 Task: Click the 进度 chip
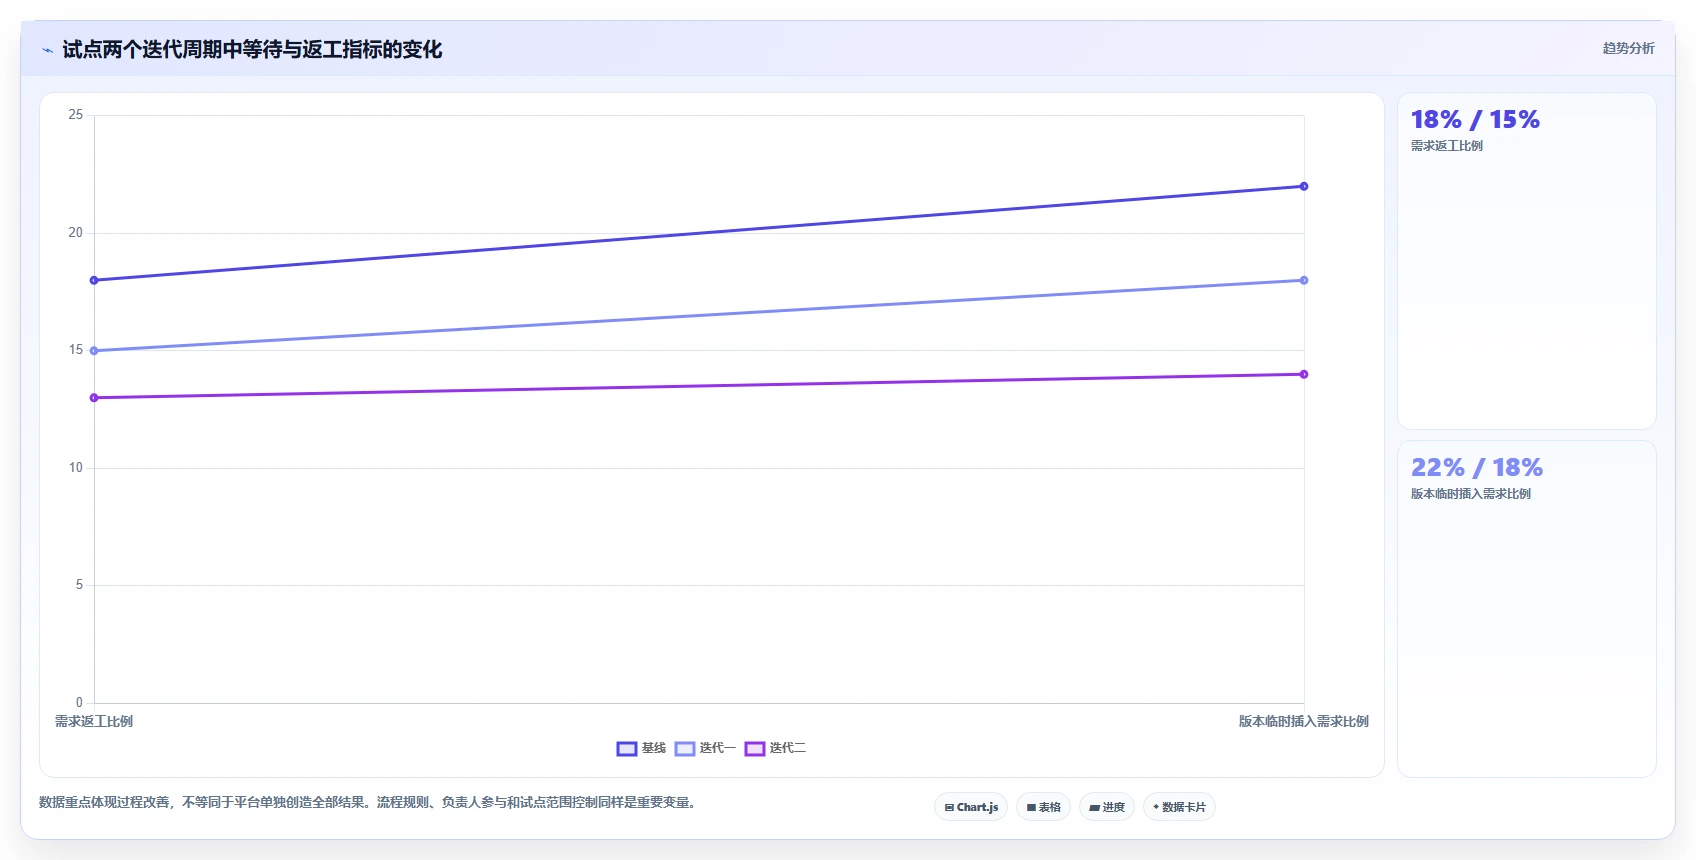click(x=1107, y=807)
